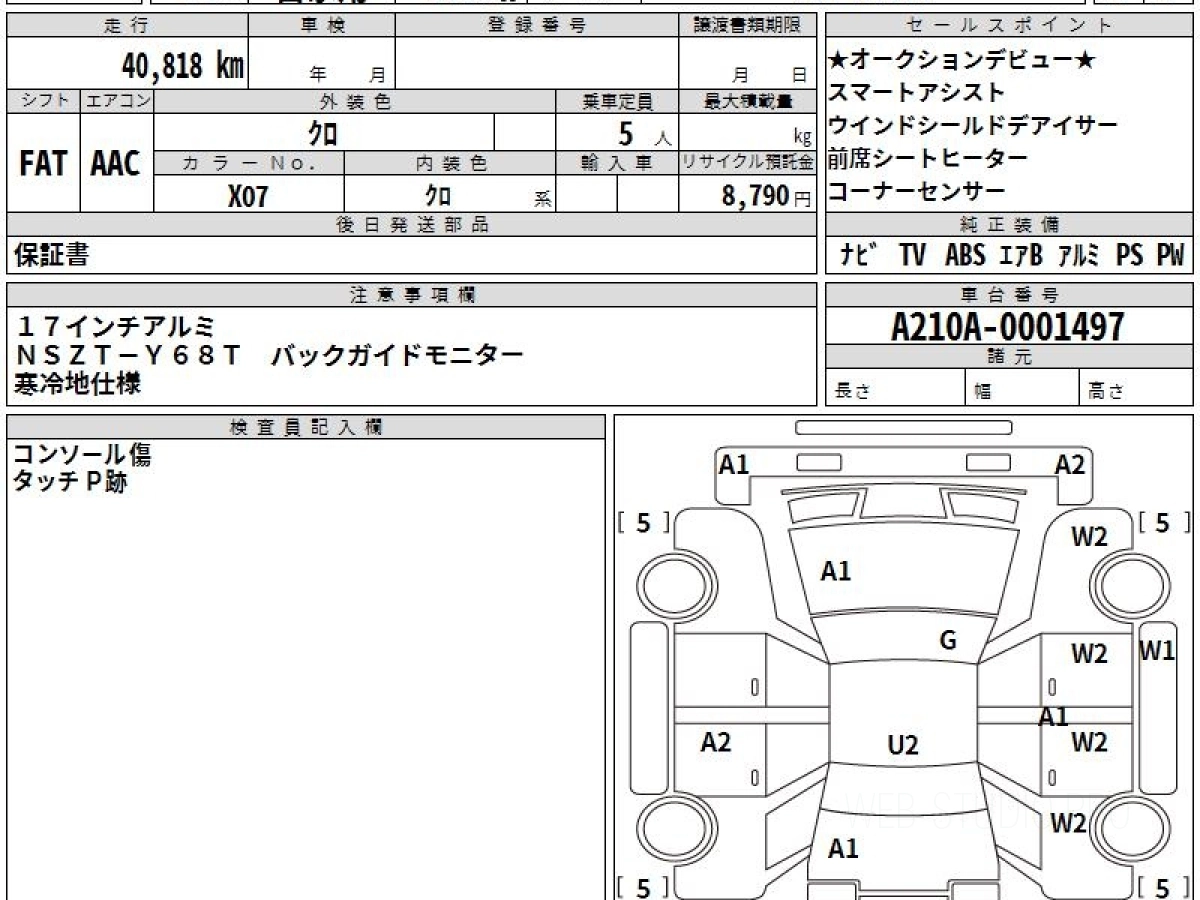Click the 検査員記入欄 header

tap(306, 427)
